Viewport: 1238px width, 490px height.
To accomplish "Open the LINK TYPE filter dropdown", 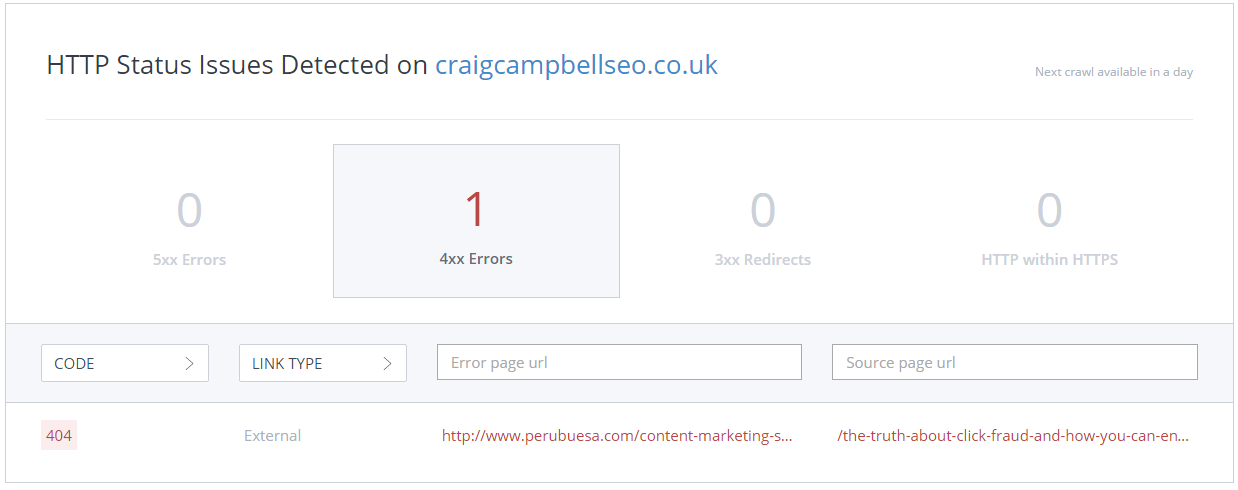I will coord(322,364).
